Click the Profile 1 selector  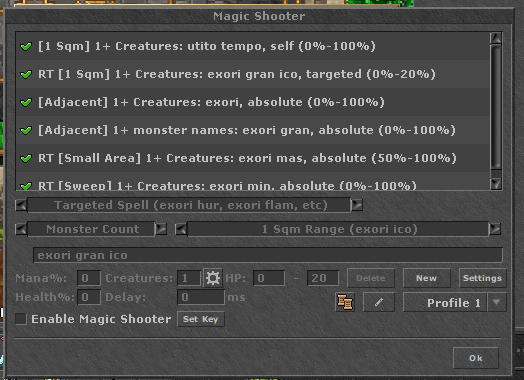(x=445, y=302)
